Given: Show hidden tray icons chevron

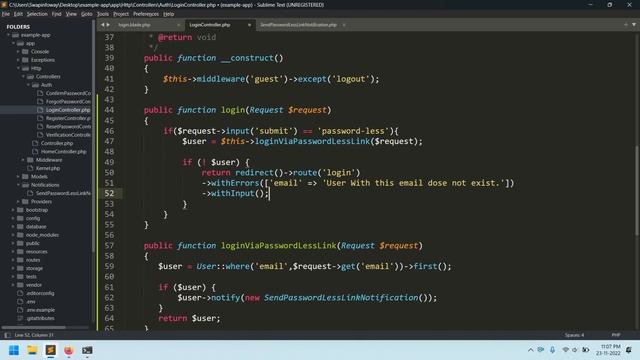Looking at the screenshot, I should (x=531, y=350).
